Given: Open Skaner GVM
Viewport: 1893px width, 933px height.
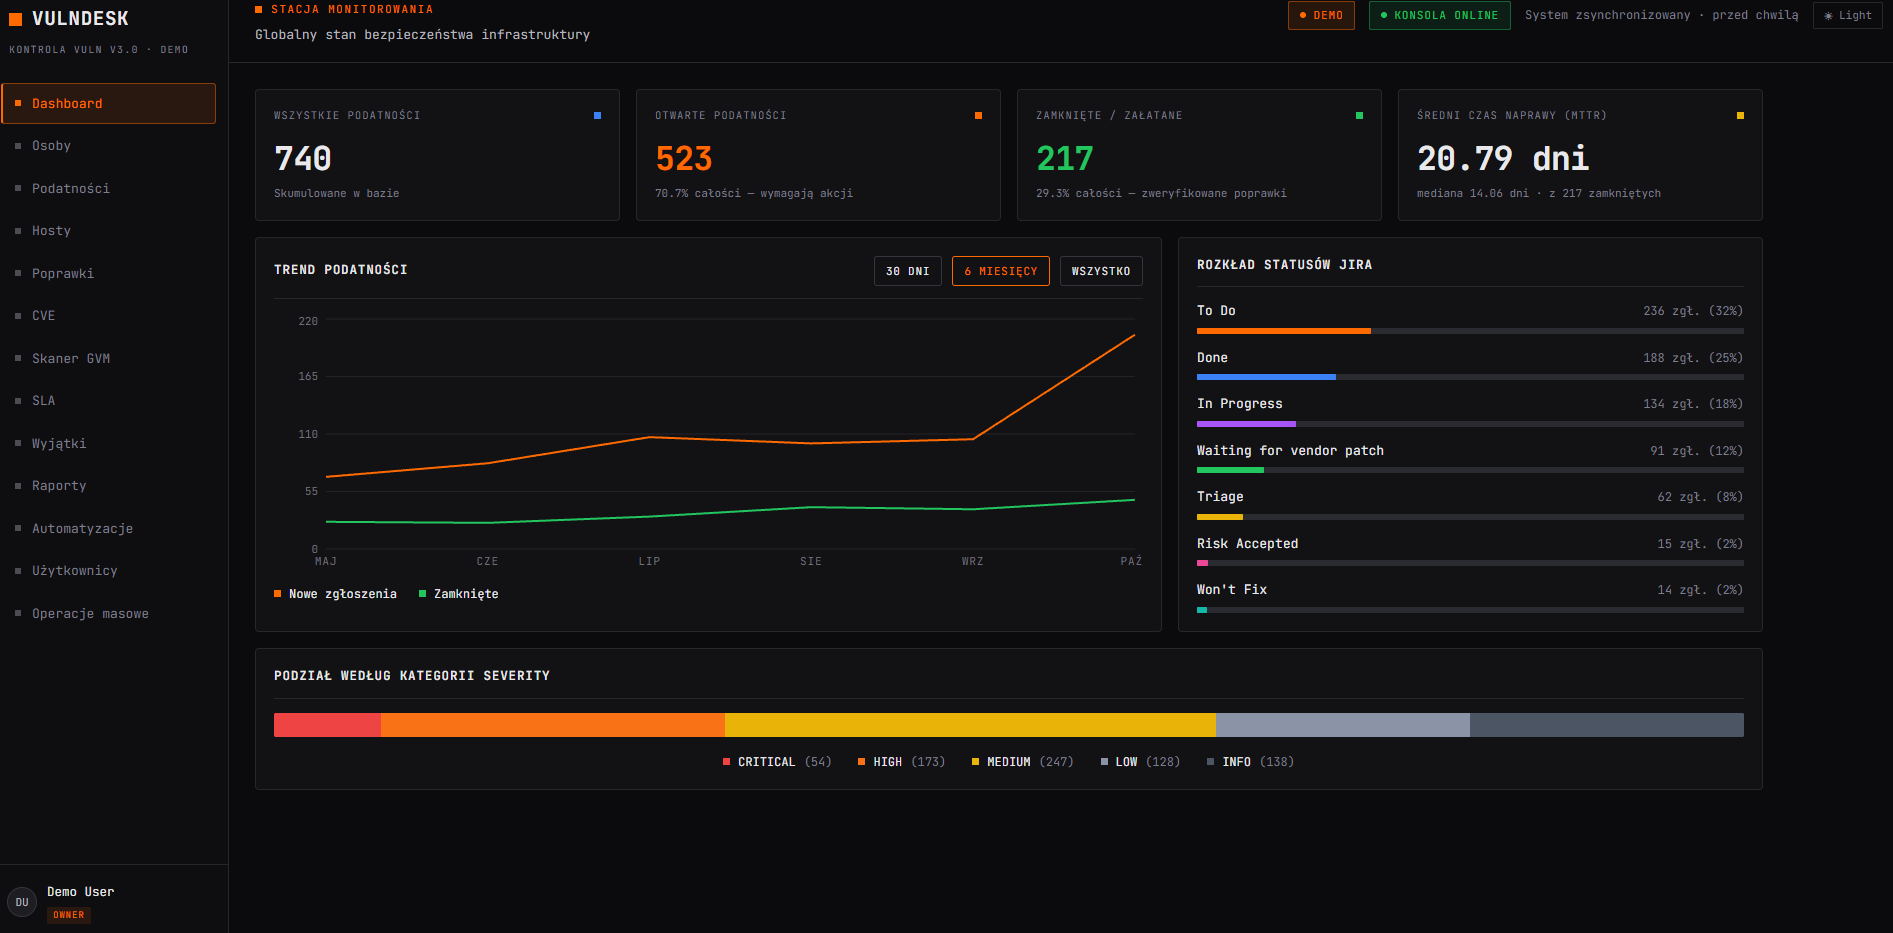Looking at the screenshot, I should click(x=109, y=359).
